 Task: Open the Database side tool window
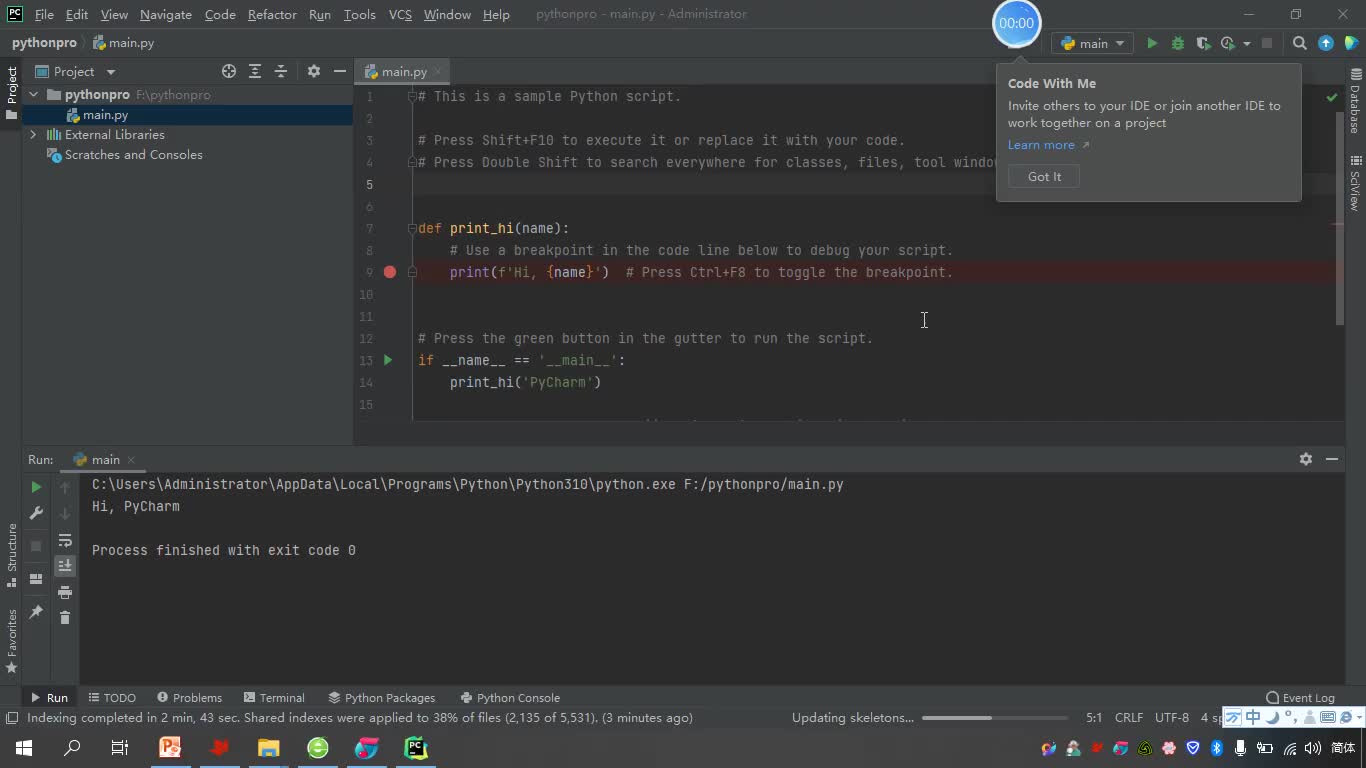coord(1355,102)
